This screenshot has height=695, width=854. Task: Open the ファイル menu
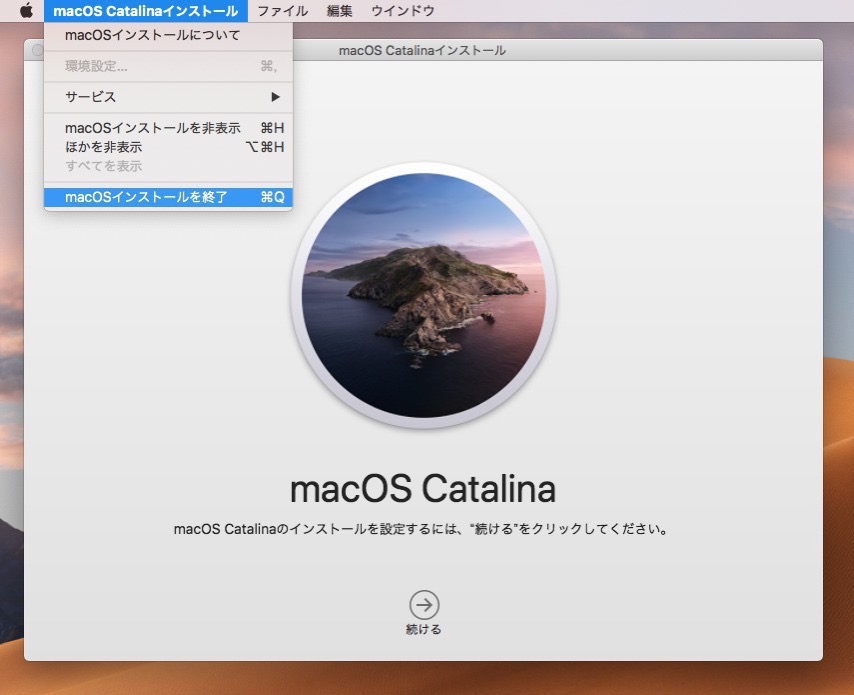click(x=282, y=11)
